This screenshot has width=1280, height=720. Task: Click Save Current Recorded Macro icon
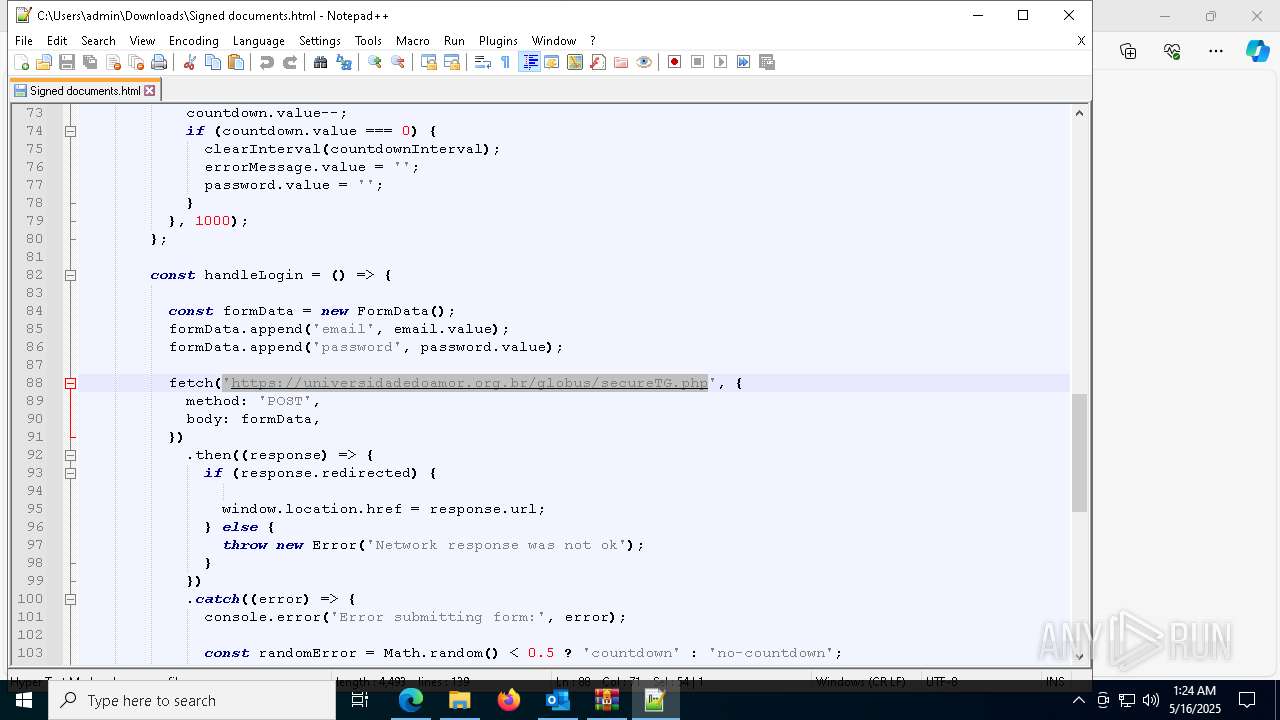[x=767, y=62]
